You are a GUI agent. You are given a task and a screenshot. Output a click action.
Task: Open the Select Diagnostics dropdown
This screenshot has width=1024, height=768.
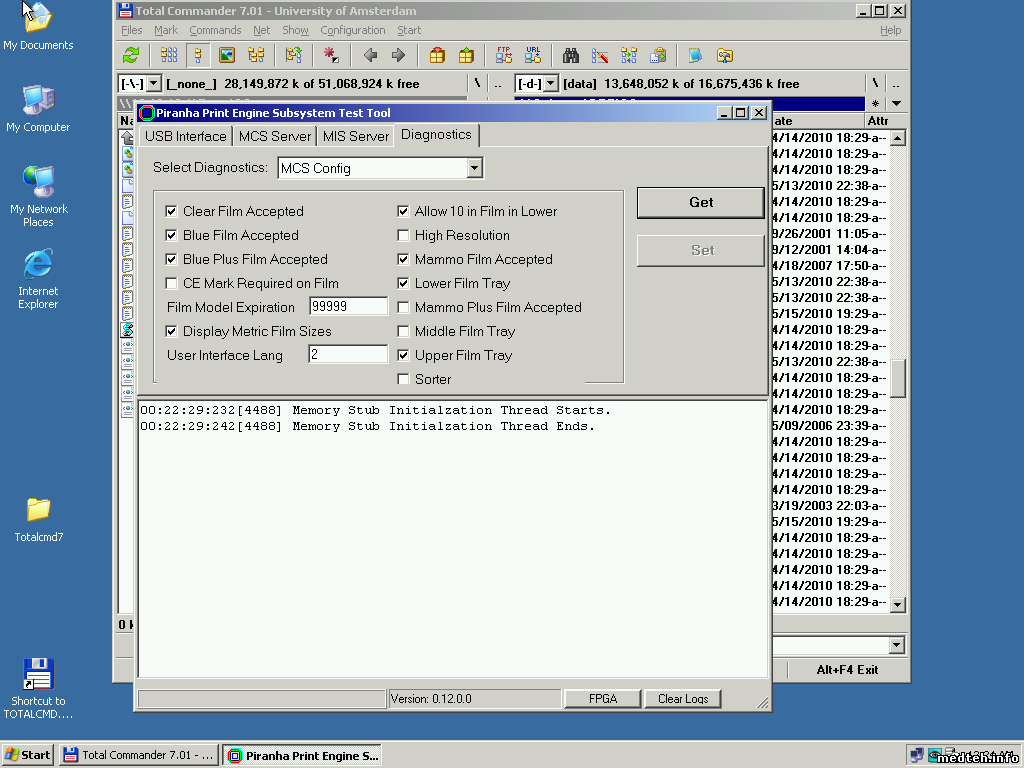click(x=475, y=168)
